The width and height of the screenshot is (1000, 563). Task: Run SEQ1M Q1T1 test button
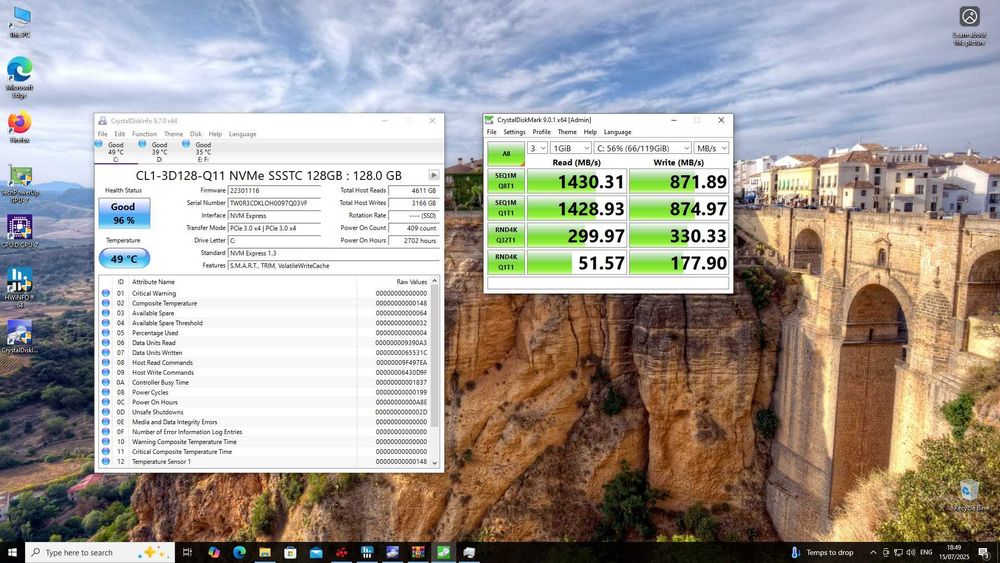(x=506, y=208)
